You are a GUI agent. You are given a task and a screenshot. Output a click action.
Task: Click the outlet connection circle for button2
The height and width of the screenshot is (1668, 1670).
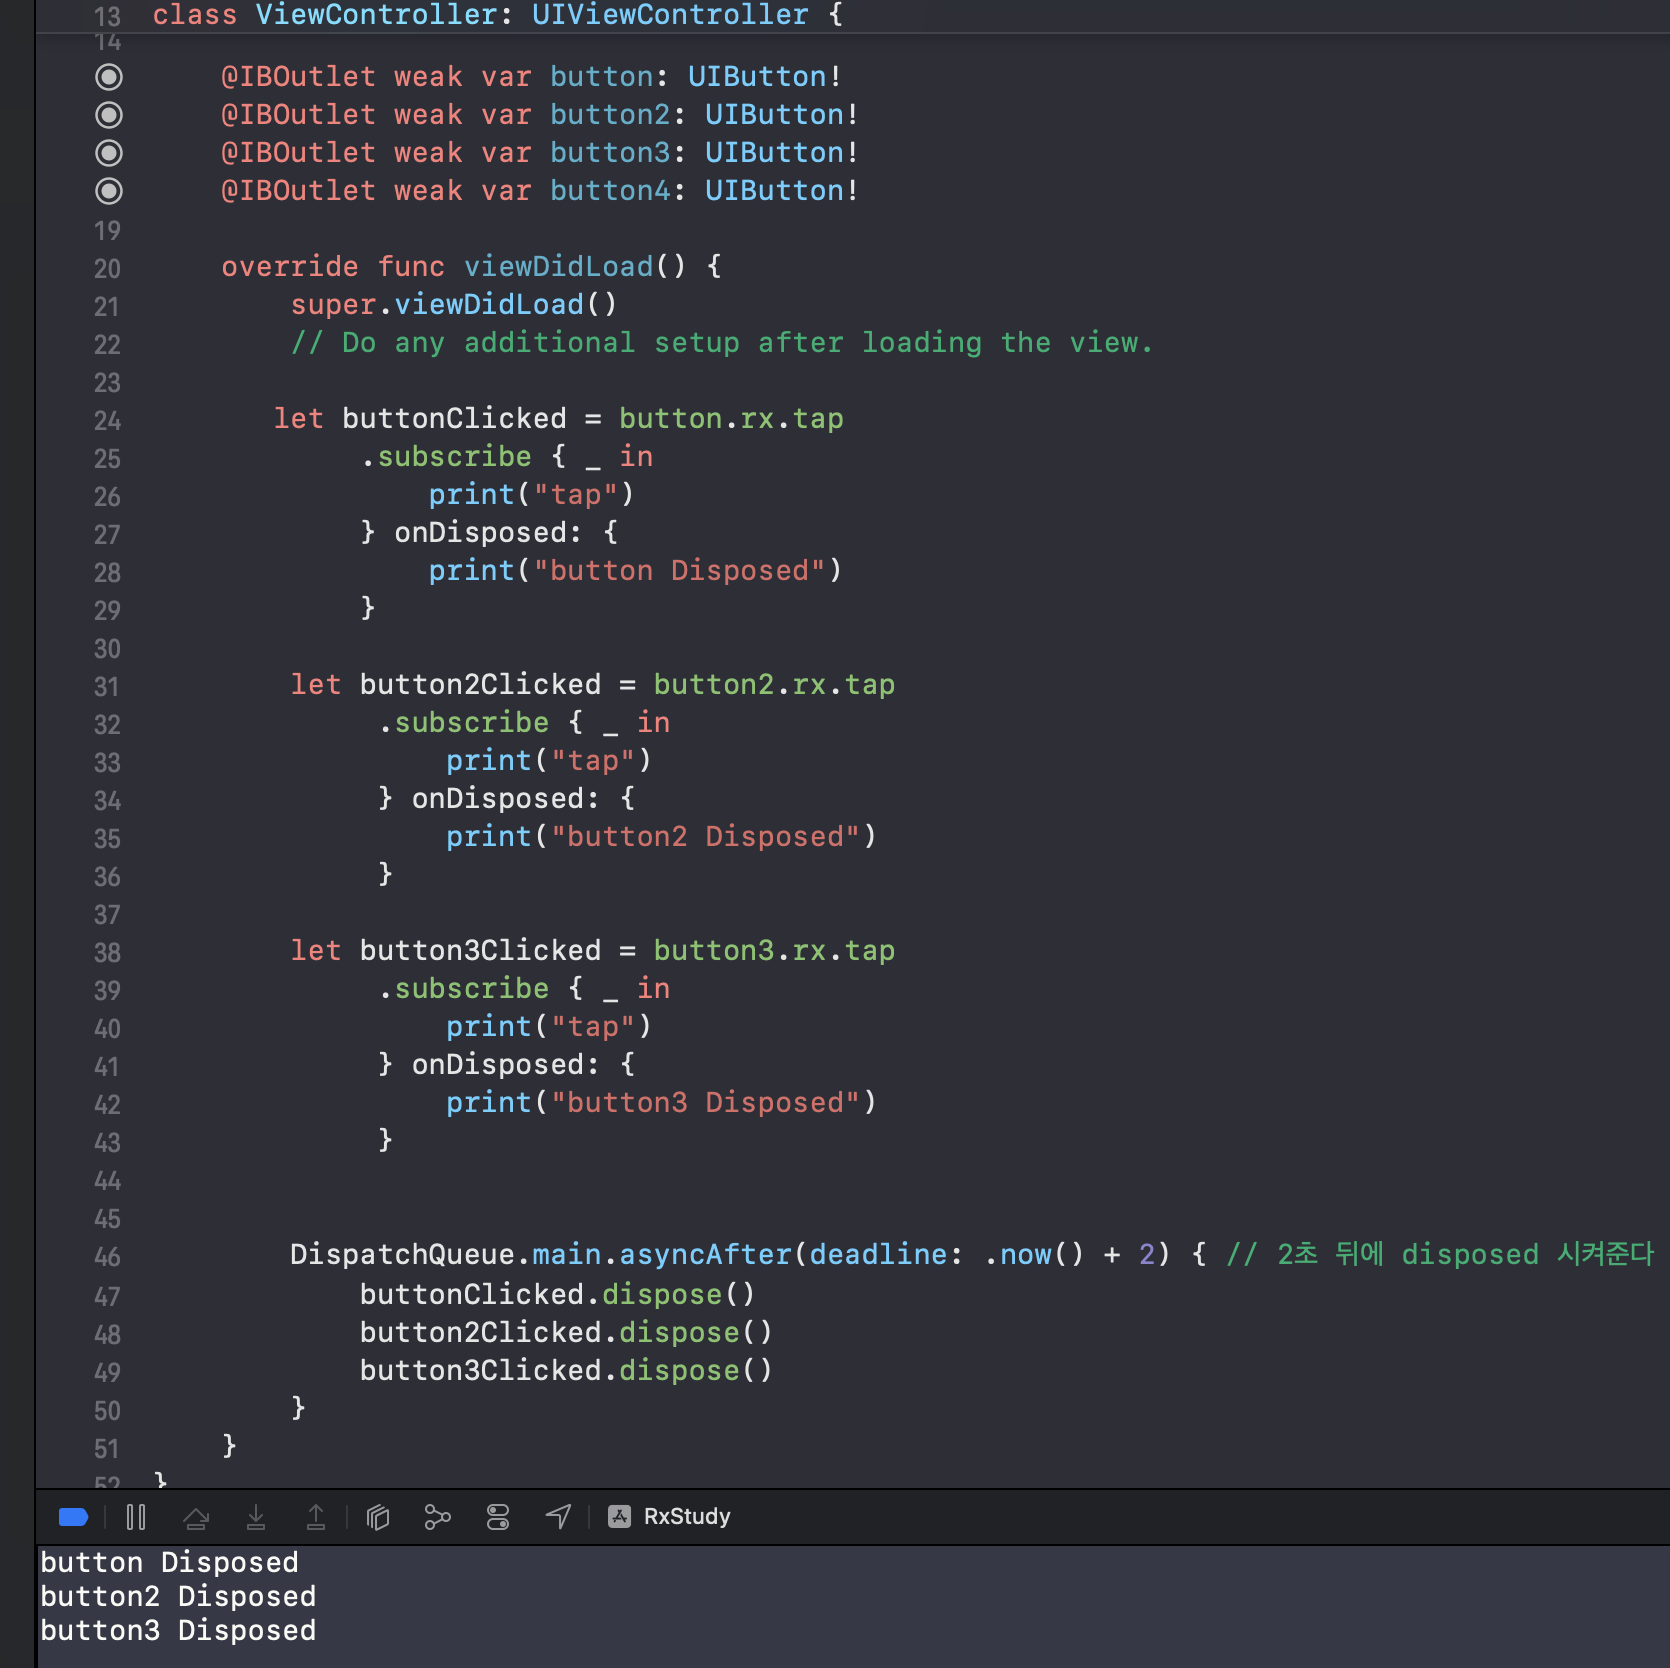coord(109,115)
